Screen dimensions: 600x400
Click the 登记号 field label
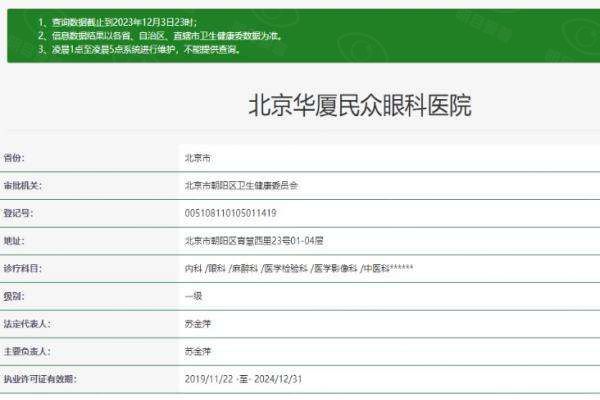[x=18, y=213]
